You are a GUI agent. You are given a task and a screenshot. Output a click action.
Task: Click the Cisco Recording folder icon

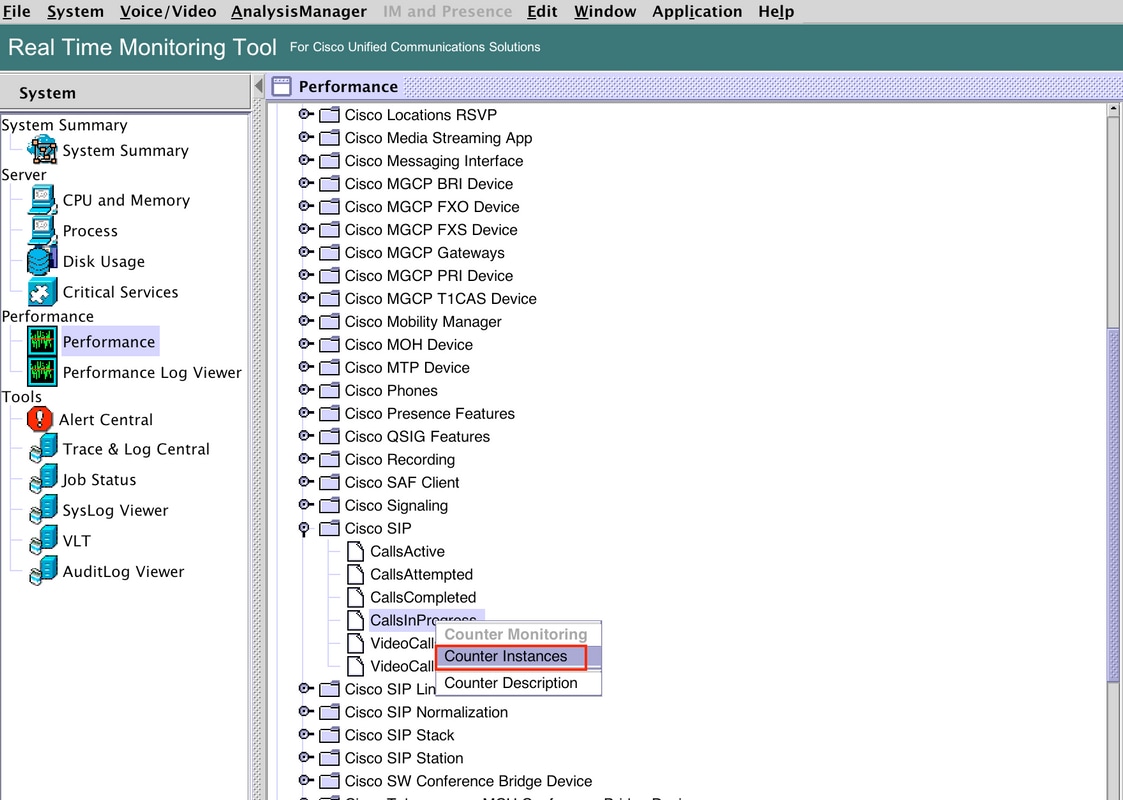point(329,459)
